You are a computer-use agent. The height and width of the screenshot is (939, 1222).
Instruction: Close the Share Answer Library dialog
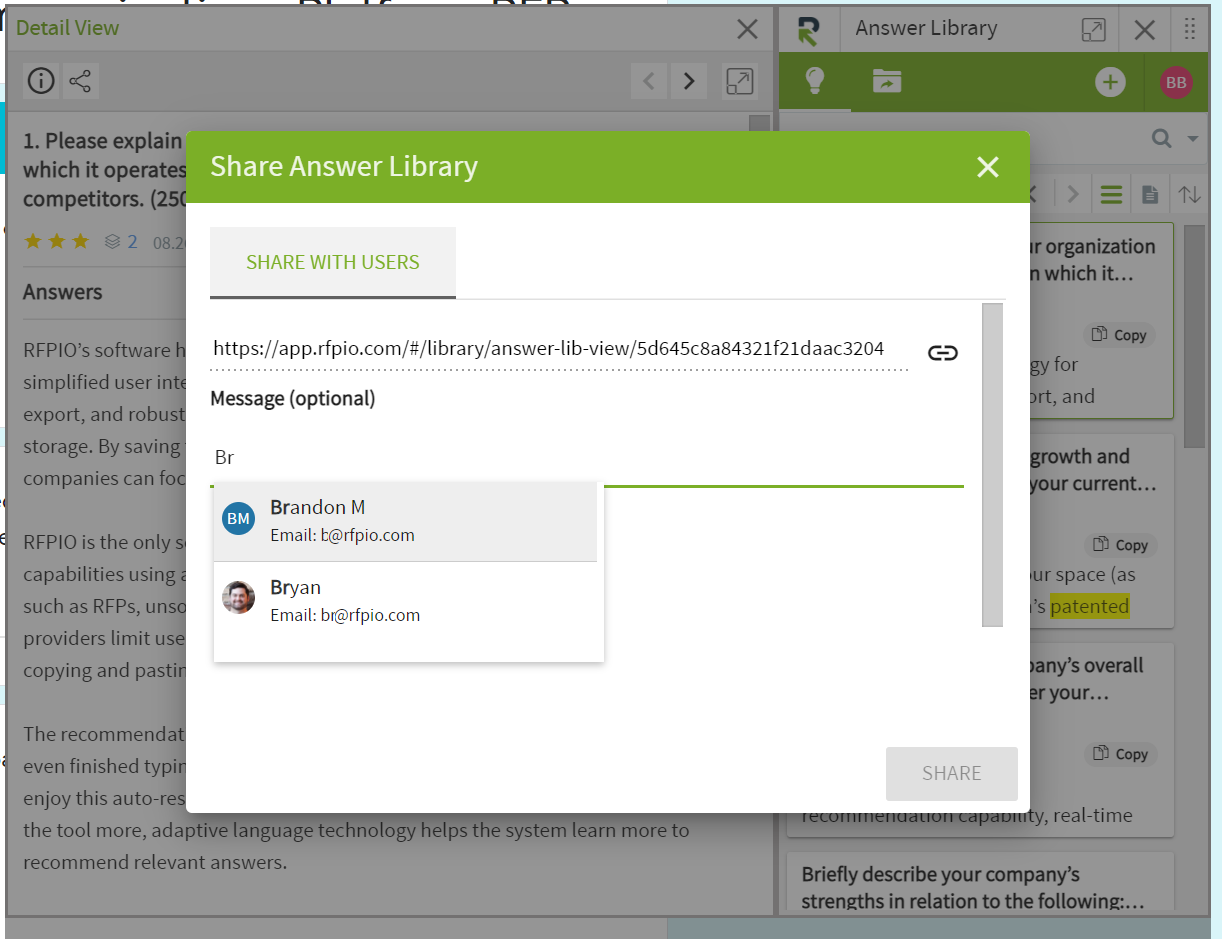[x=988, y=167]
